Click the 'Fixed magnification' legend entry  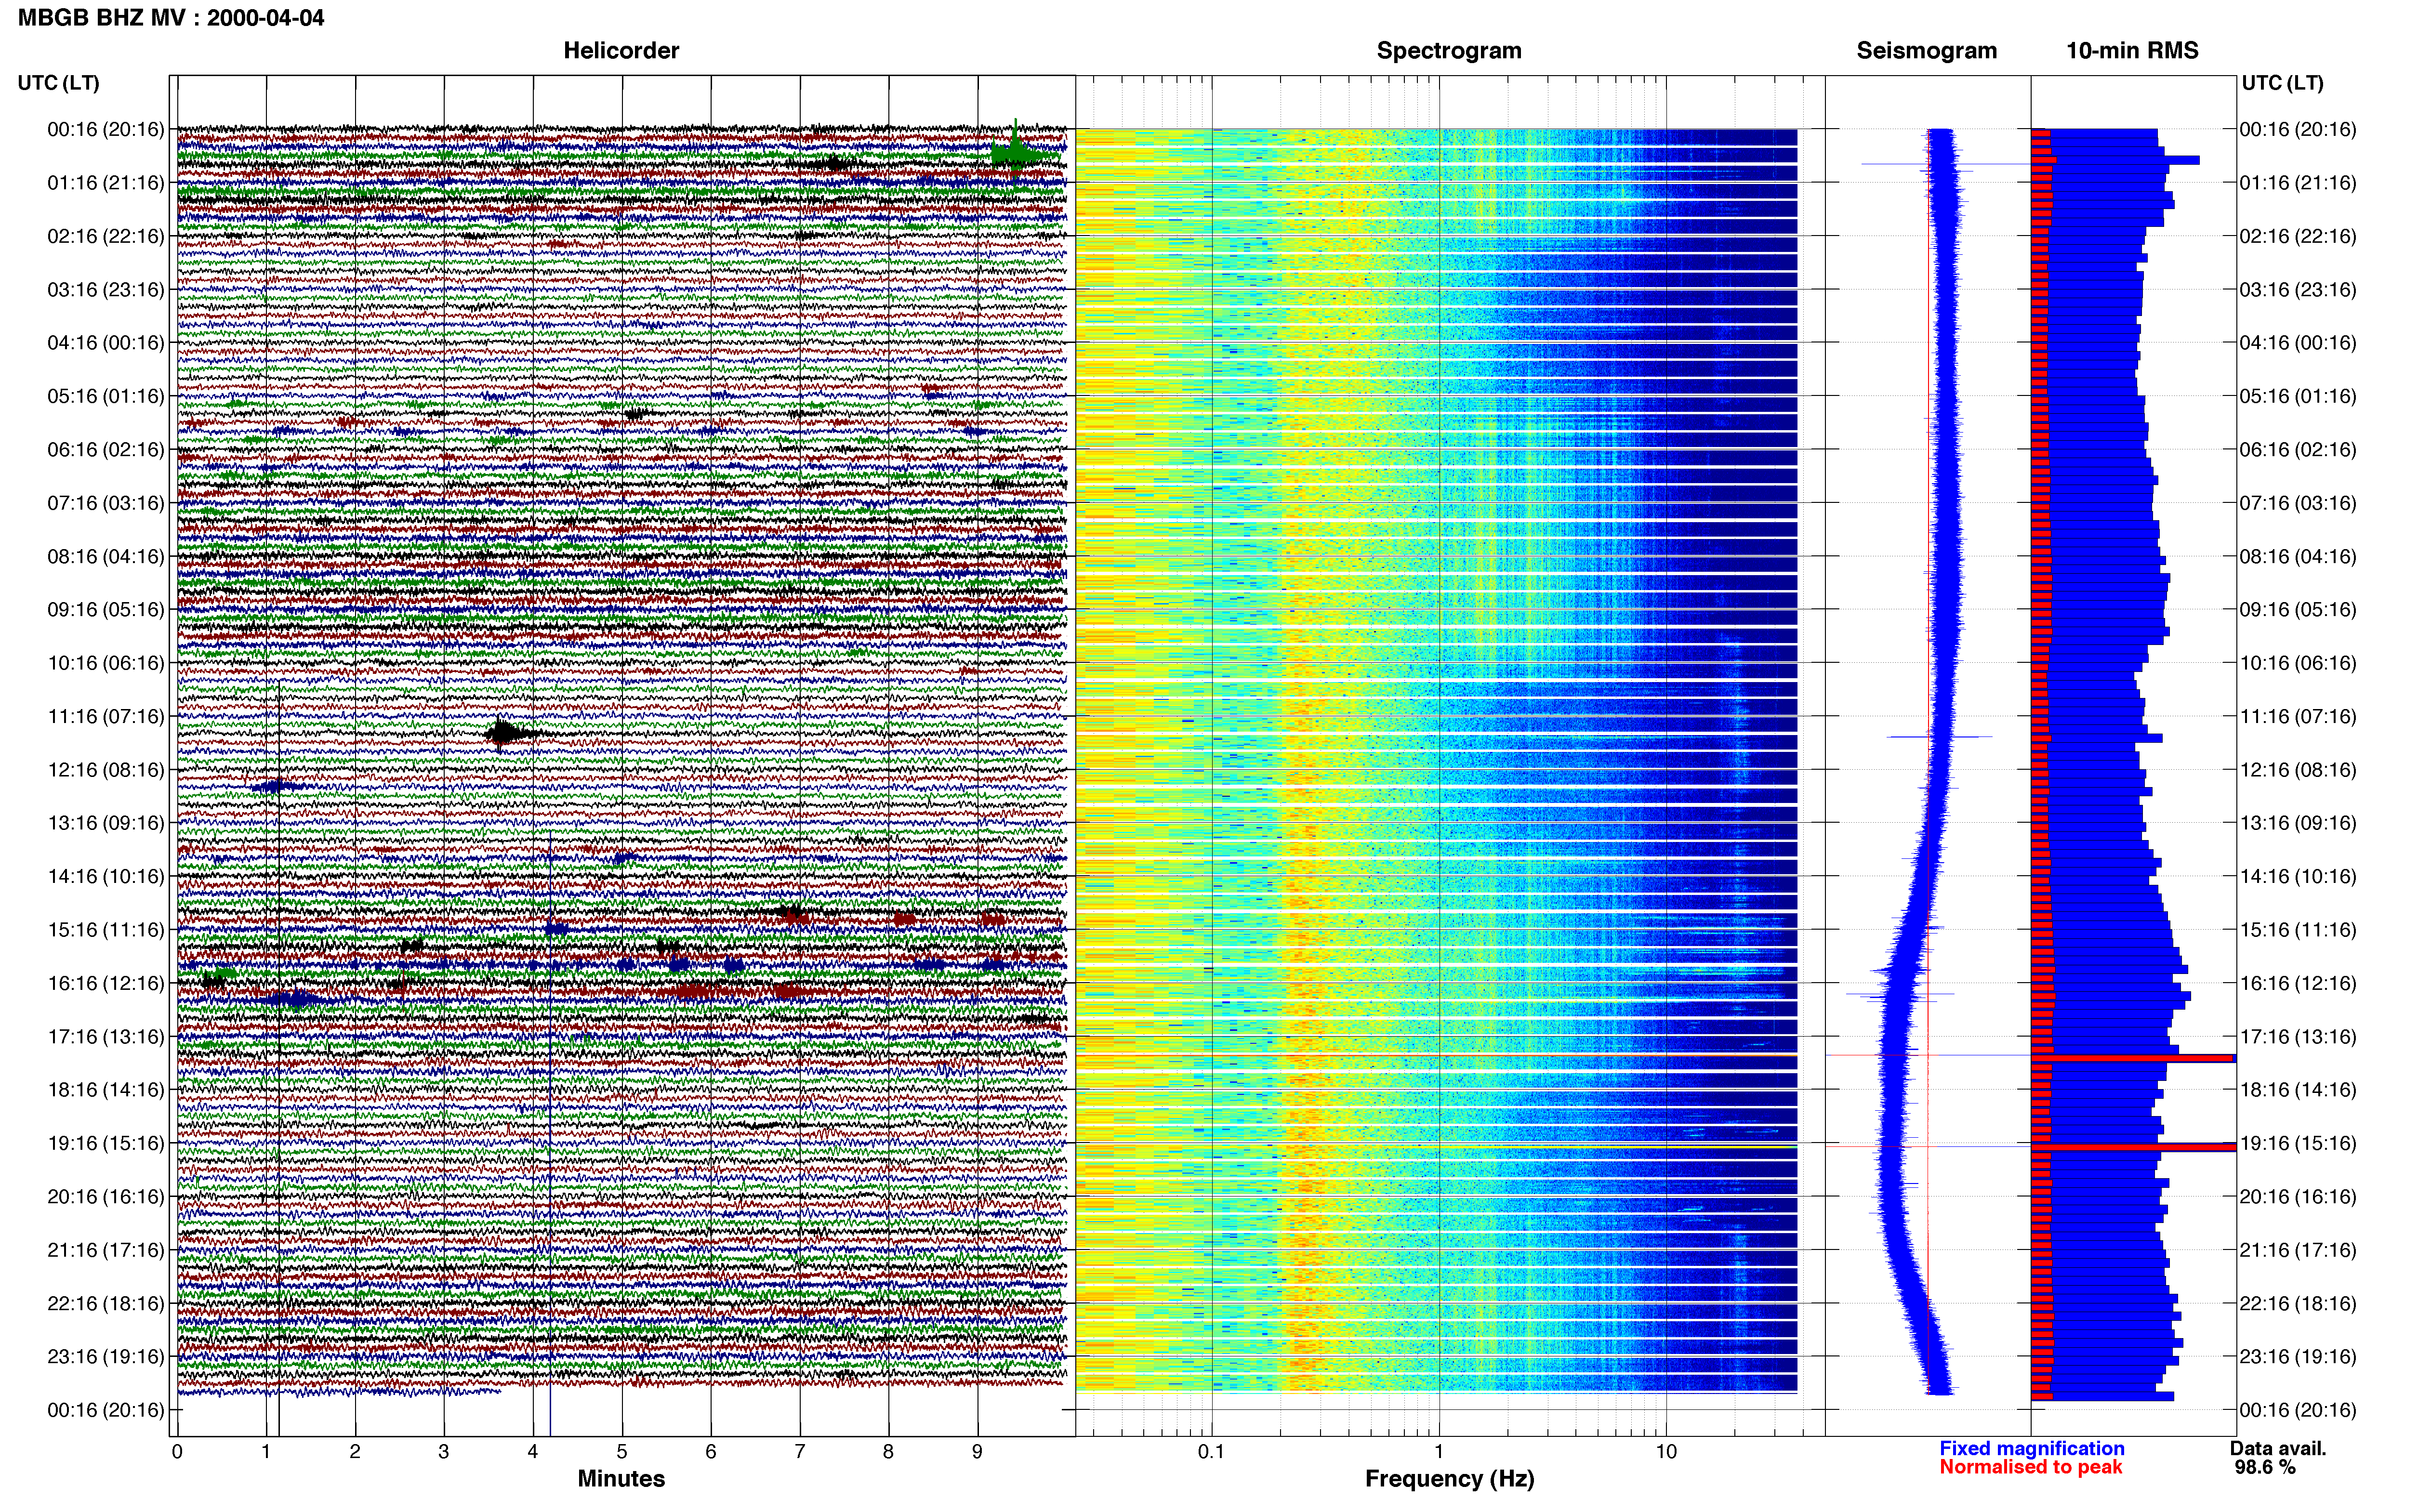2031,1448
